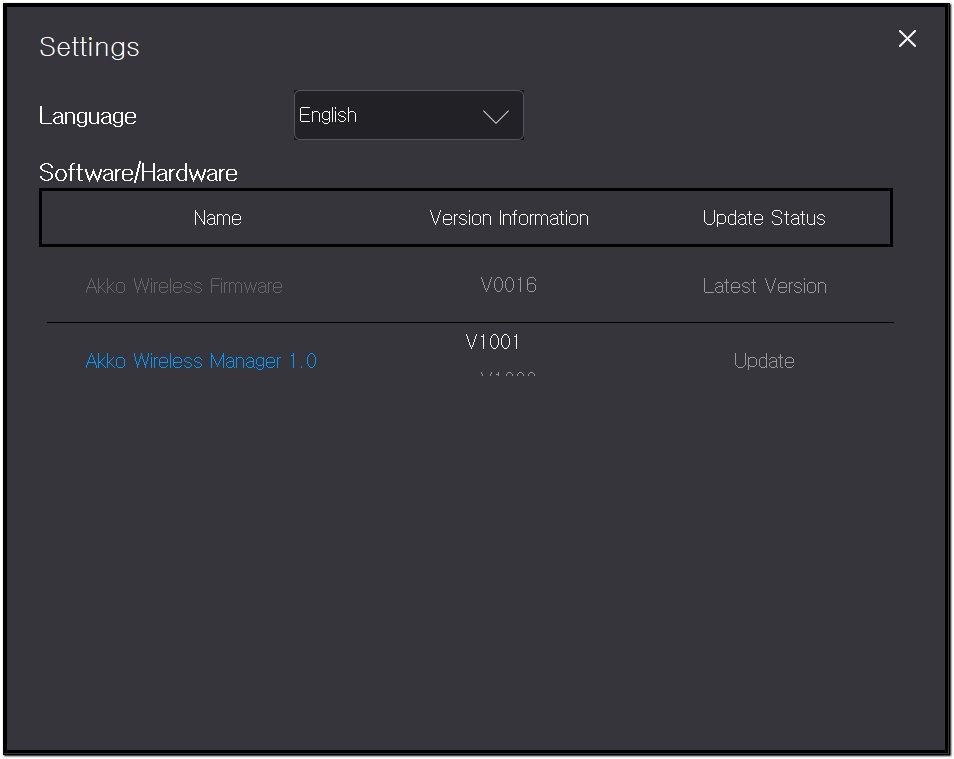Open the Language dropdown showing English

408,115
